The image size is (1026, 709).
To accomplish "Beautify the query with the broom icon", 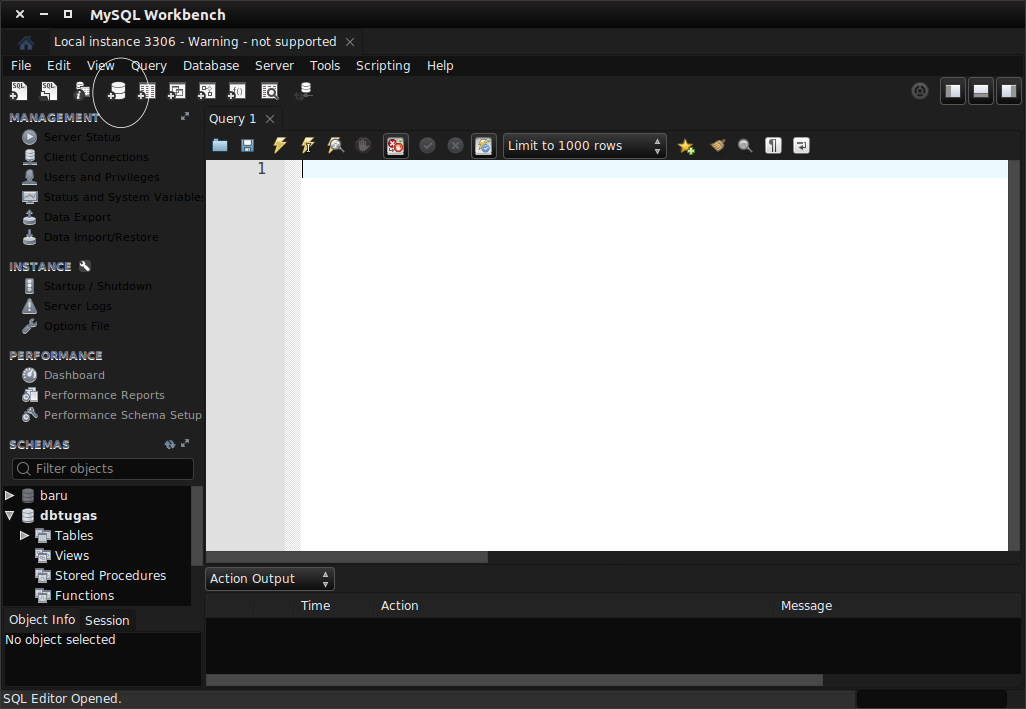I will coord(718,145).
